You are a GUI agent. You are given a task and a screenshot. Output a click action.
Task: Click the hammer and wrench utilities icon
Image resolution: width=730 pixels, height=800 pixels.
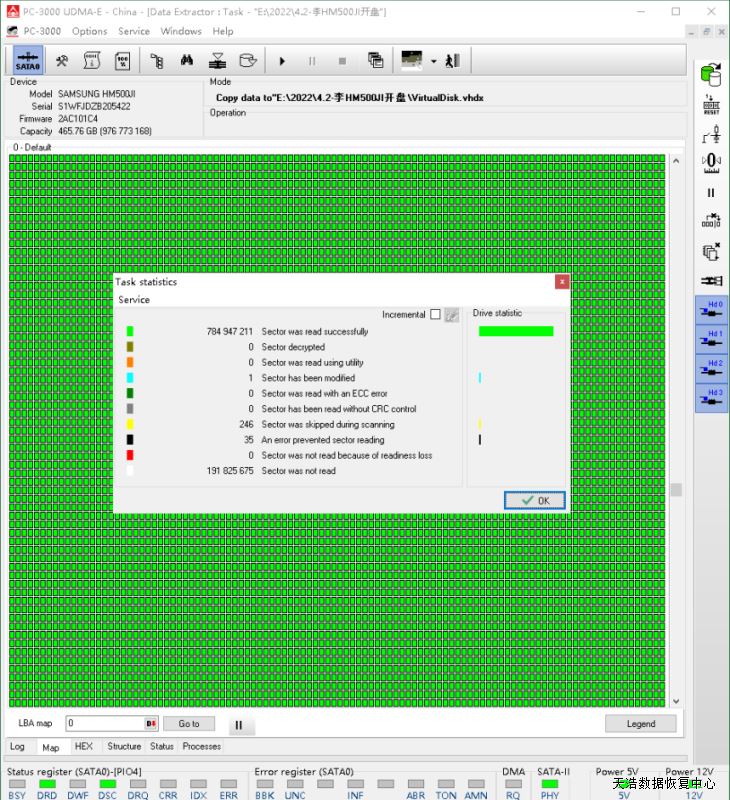[x=62, y=60]
